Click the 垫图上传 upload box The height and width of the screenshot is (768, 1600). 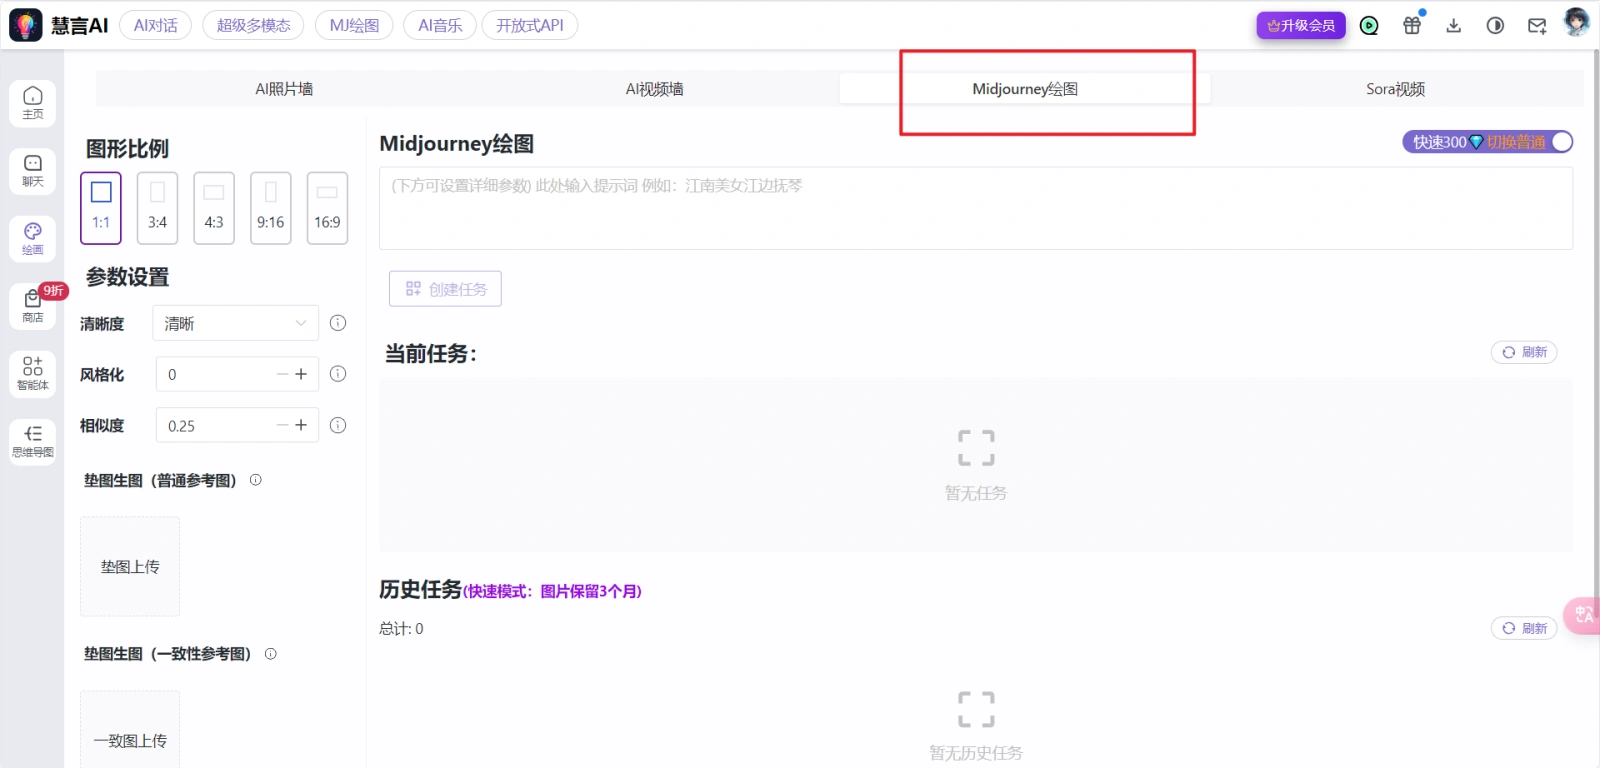coord(130,566)
